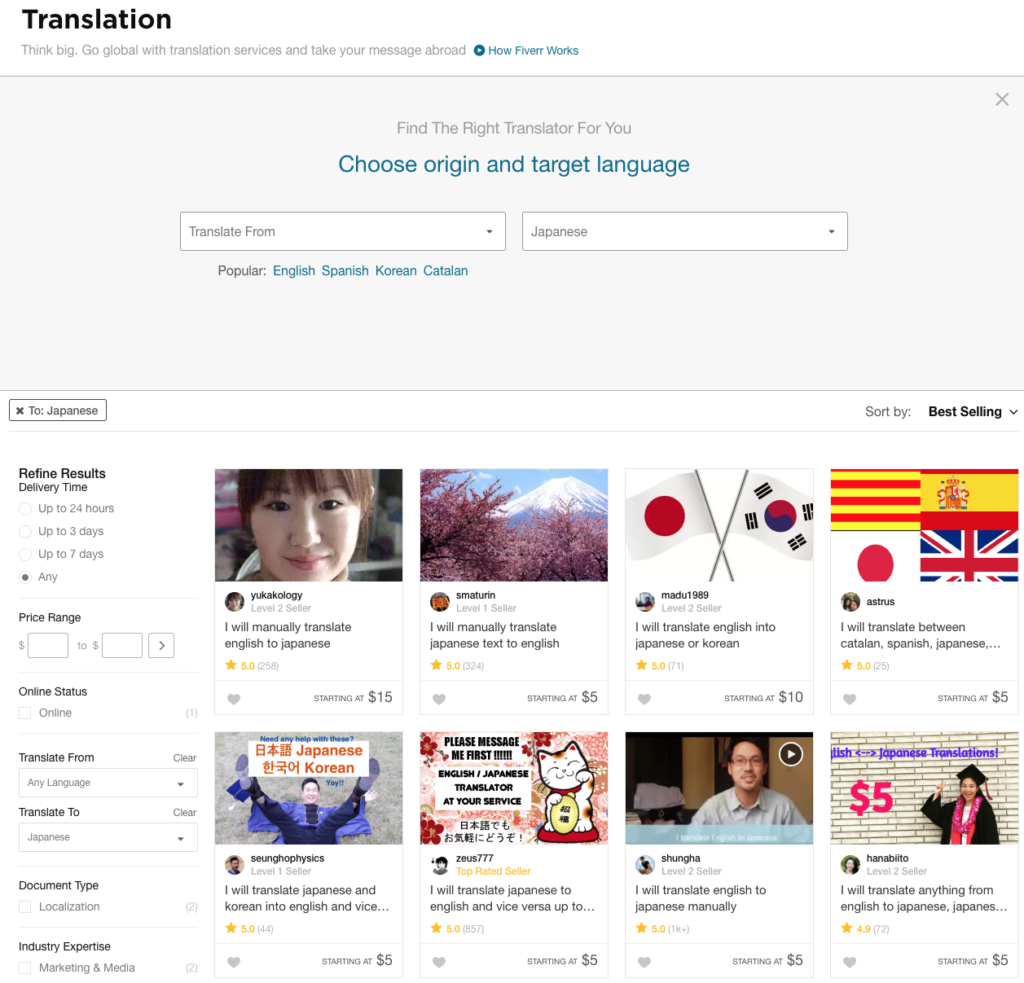The height and width of the screenshot is (983, 1024).
Task: Check the Localization document type box
Action: (25, 907)
